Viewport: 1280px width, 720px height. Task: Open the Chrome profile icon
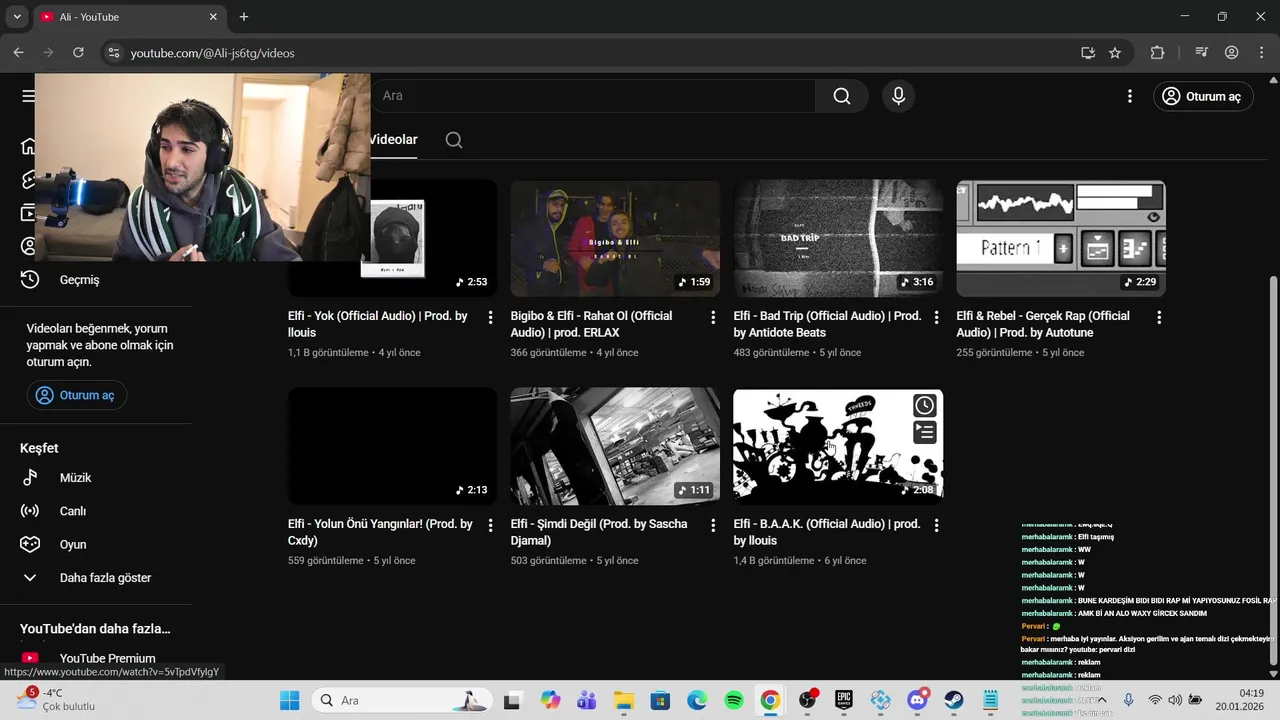pos(1232,53)
